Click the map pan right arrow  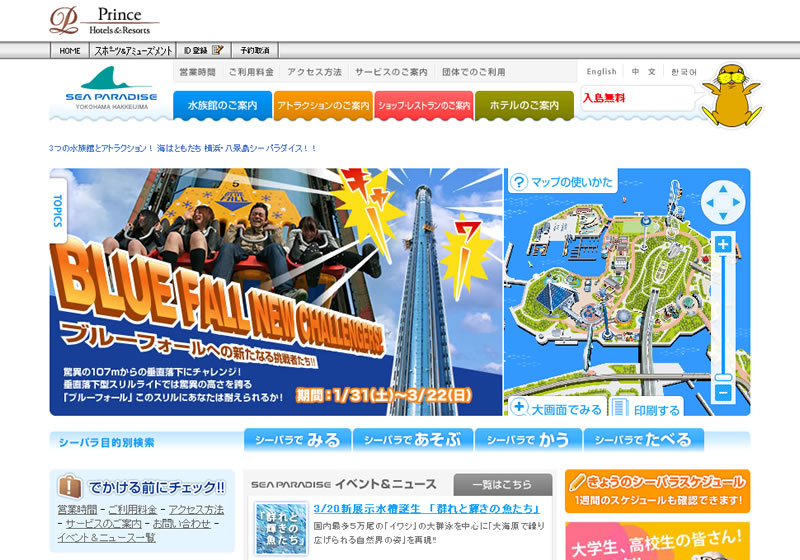[x=736, y=203]
